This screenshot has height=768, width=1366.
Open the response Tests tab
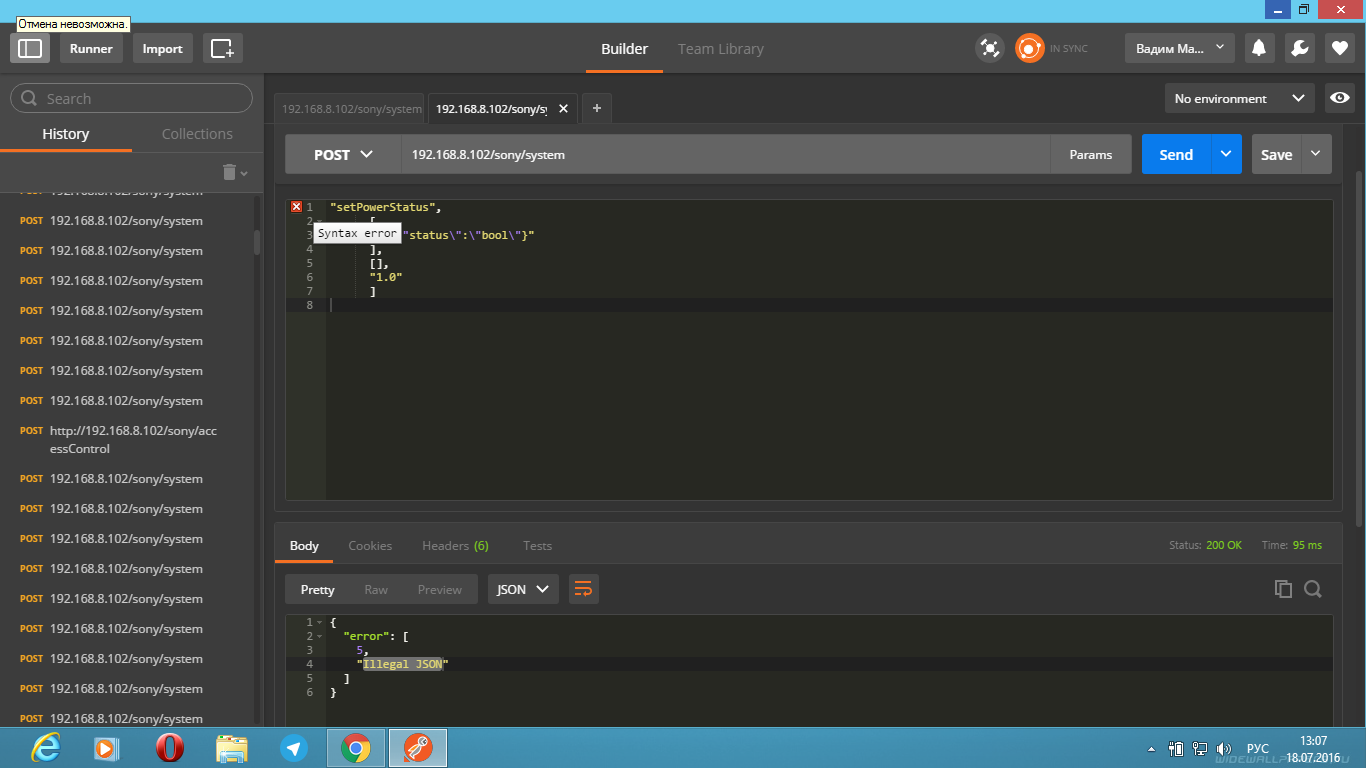pyautogui.click(x=537, y=545)
